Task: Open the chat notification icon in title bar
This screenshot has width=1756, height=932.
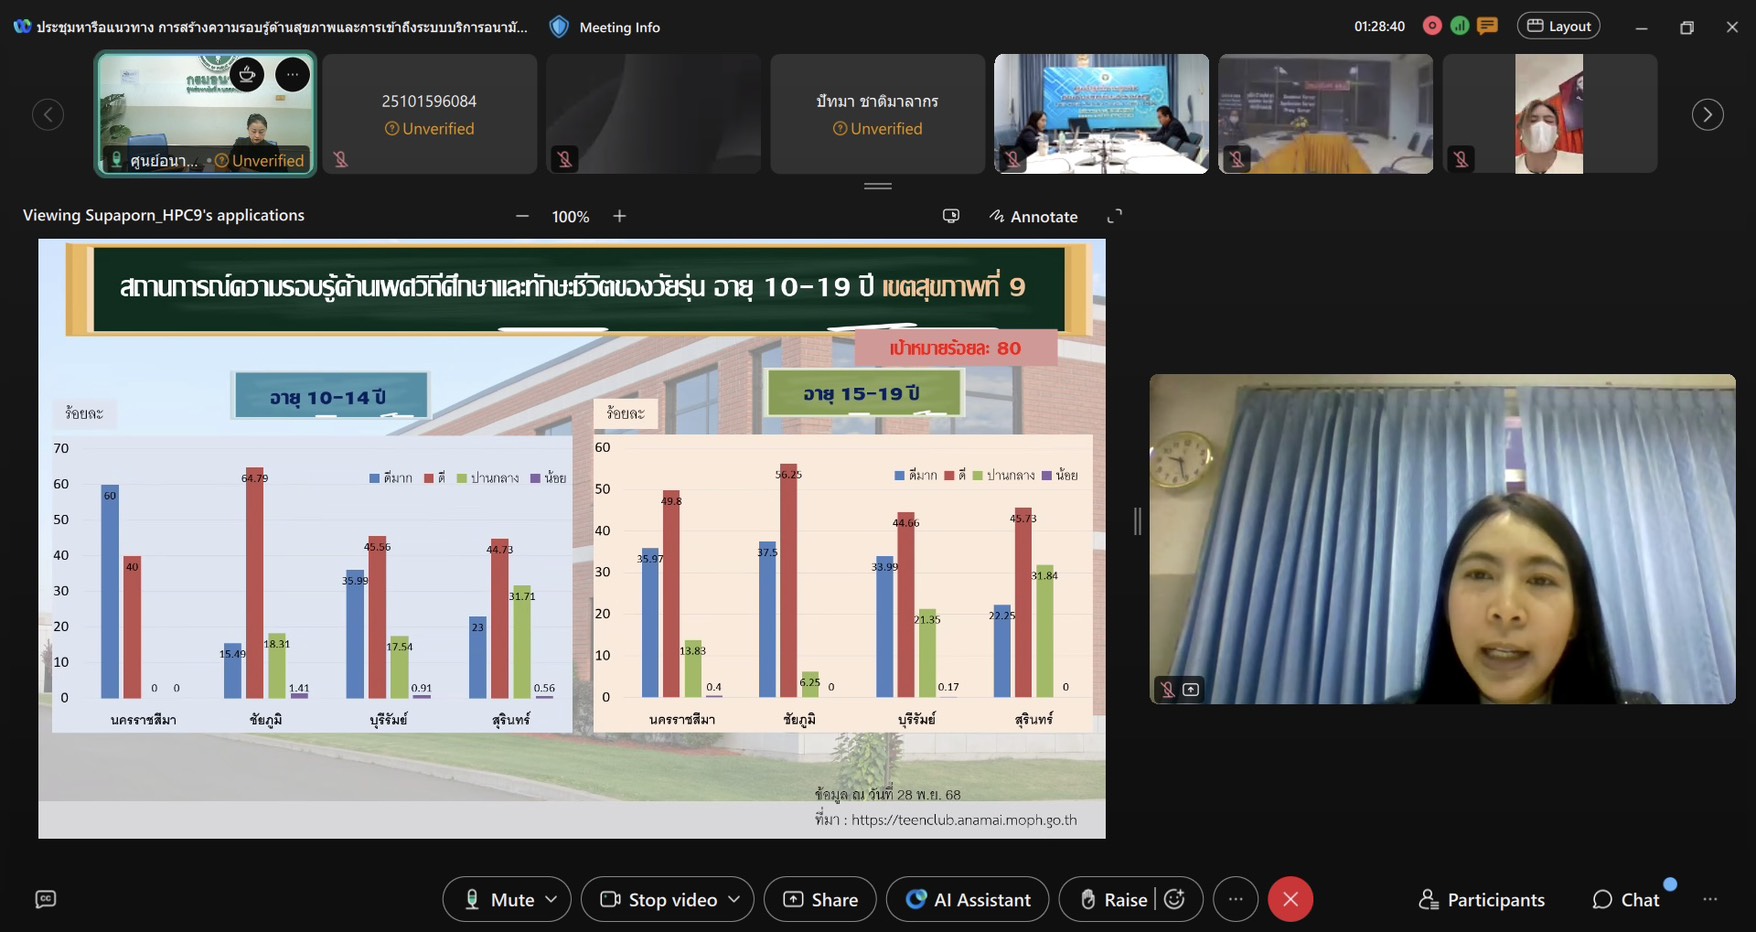Action: 1487,26
